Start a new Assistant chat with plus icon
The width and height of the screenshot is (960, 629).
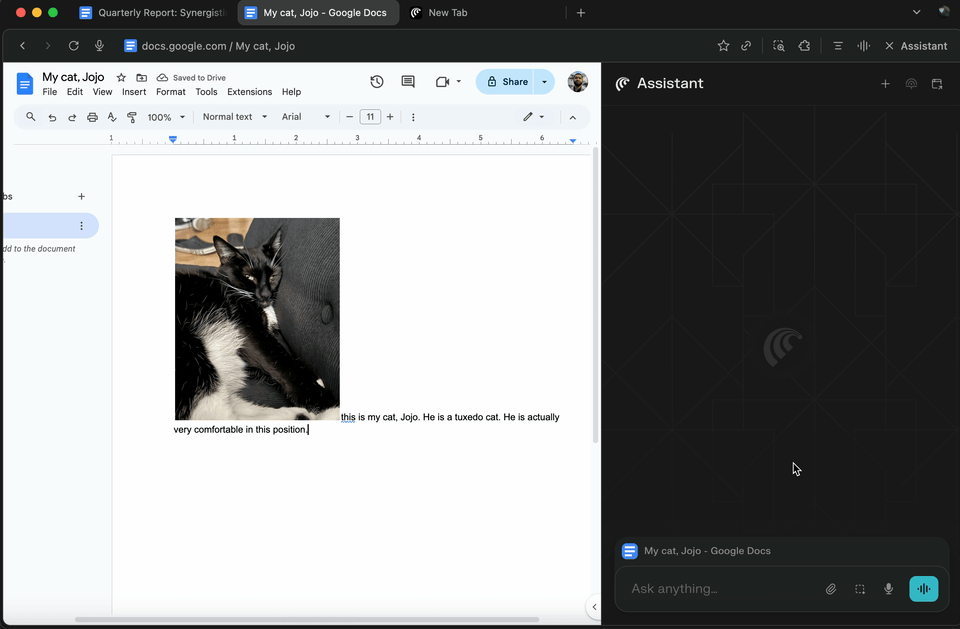point(885,84)
